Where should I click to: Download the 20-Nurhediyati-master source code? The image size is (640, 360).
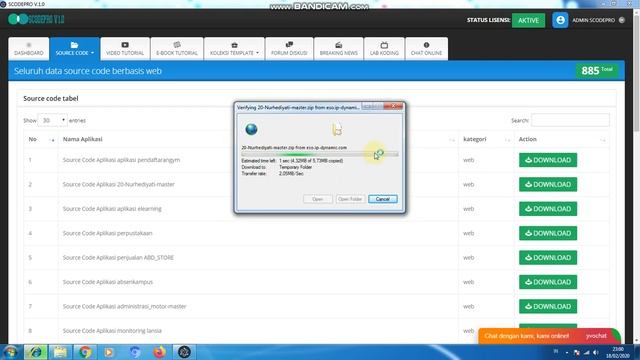(548, 184)
